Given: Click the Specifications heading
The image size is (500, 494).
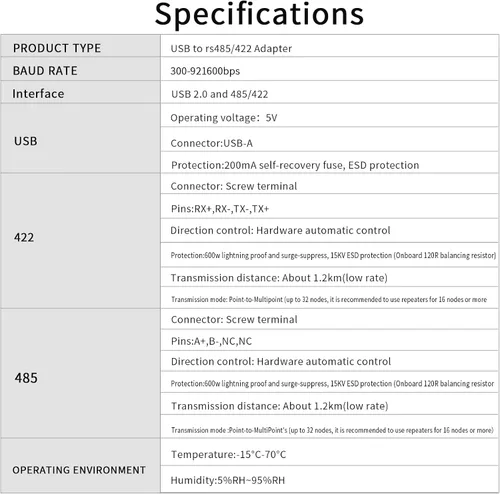Looking at the screenshot, I should pyautogui.click(x=259, y=14).
